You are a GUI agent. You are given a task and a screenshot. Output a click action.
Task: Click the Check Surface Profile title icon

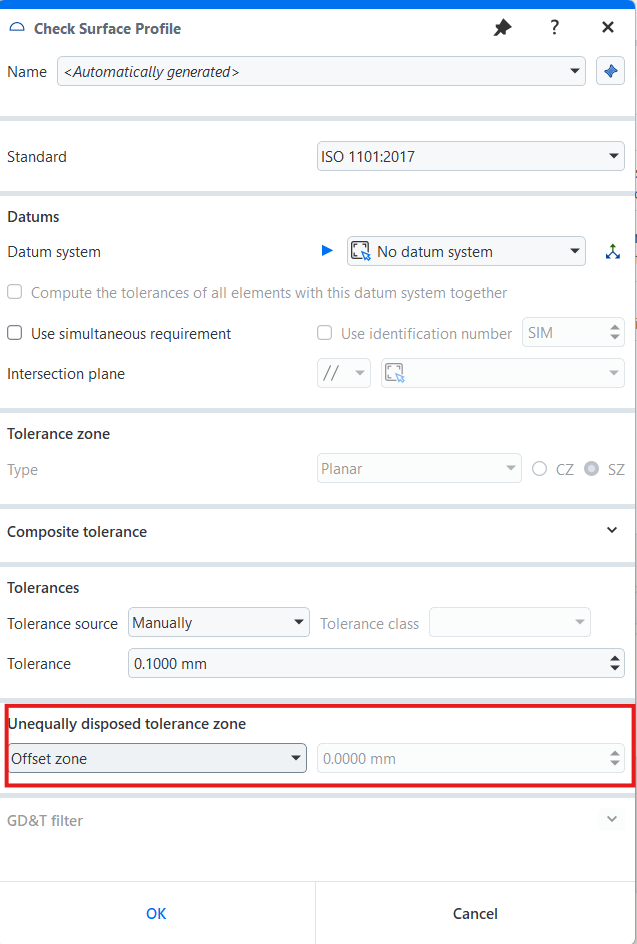[x=16, y=28]
